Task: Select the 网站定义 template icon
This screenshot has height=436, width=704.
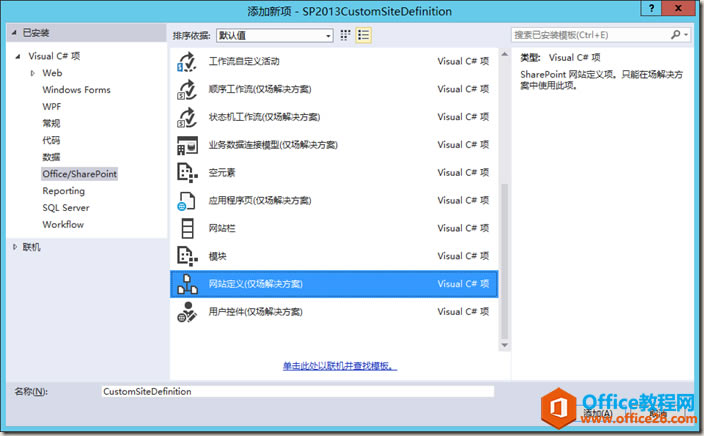Action: (187, 284)
